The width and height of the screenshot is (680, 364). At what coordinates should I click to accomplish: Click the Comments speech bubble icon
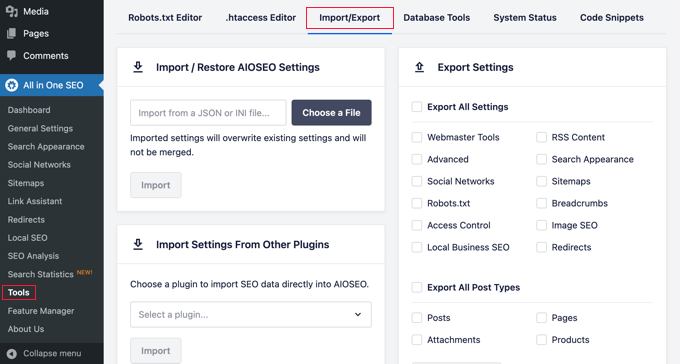[x=12, y=56]
